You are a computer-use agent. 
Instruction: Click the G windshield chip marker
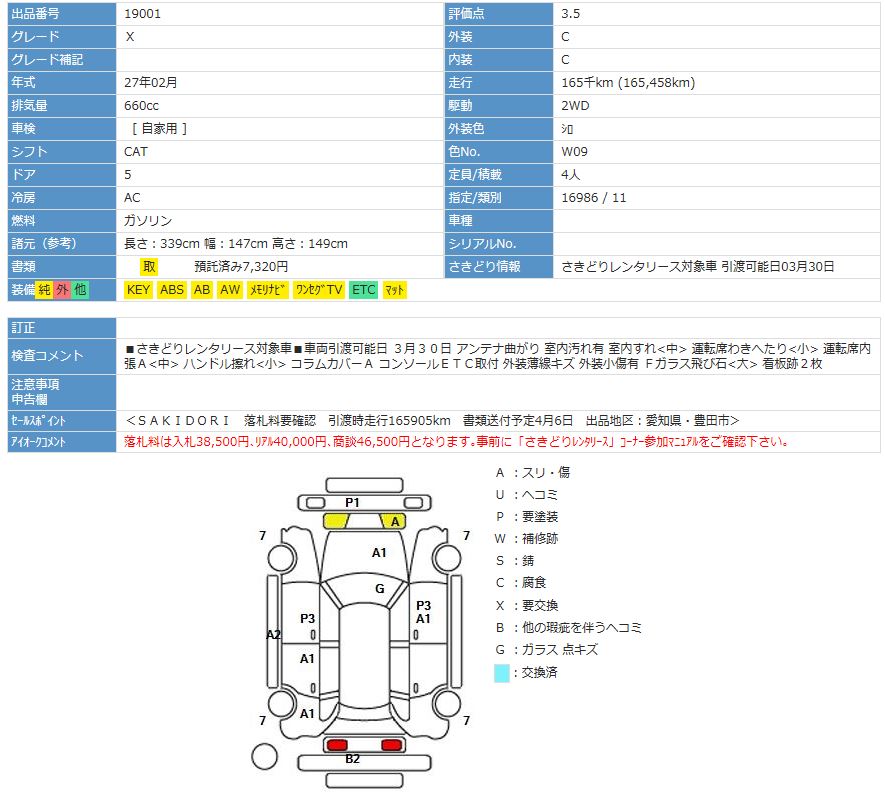379,589
